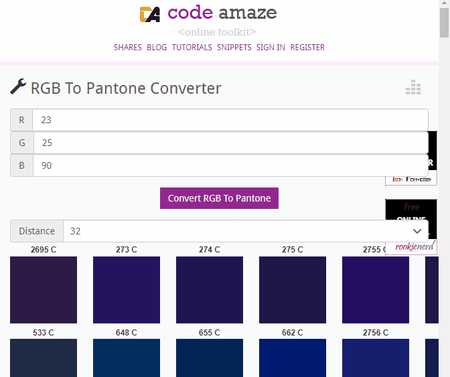The image size is (450, 377).
Task: Click the wrench icon beside converter title
Action: (18, 87)
